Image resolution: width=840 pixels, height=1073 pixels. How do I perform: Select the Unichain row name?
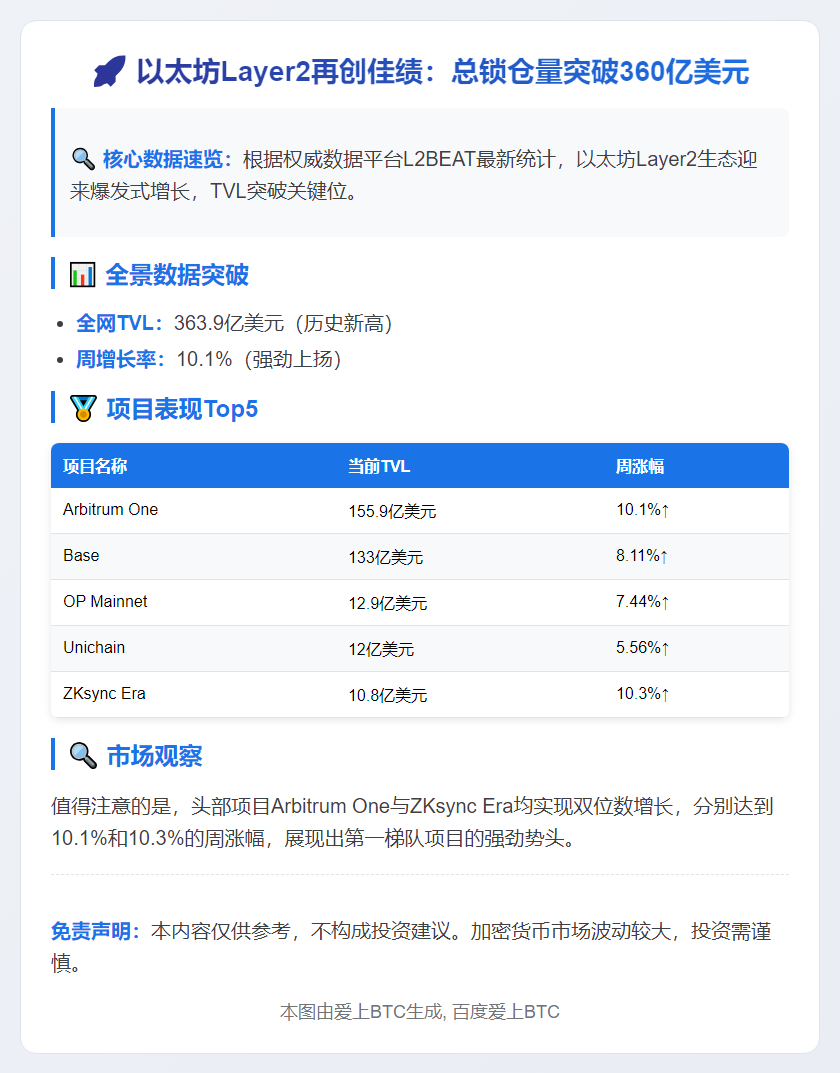[x=94, y=647]
